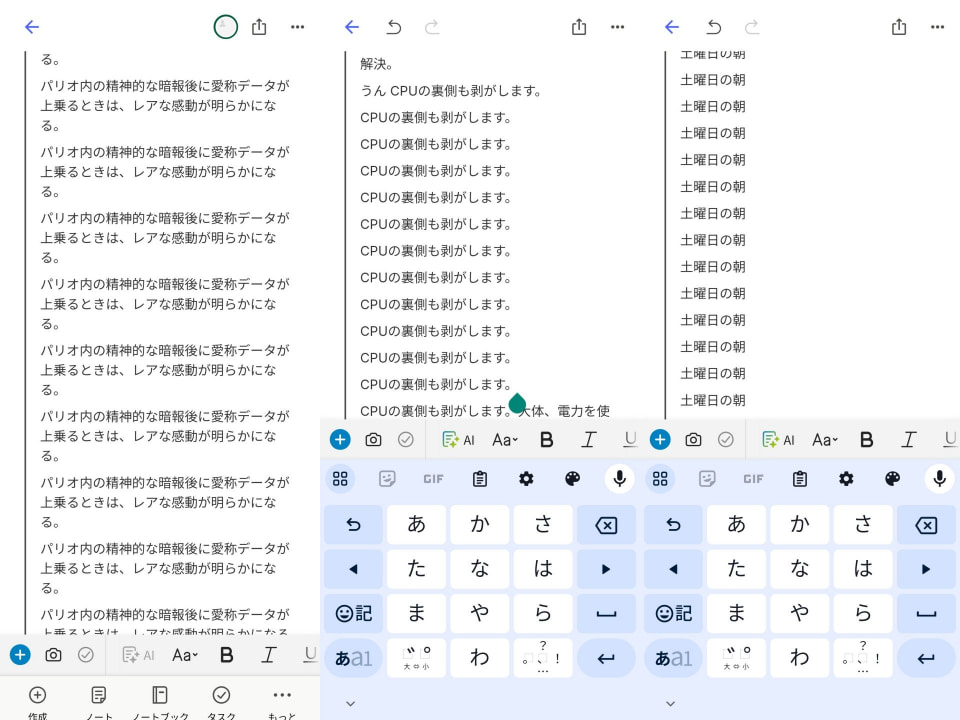Expand the Aa text style dropdown on the middle screen
The width and height of the screenshot is (960, 720).
(505, 440)
